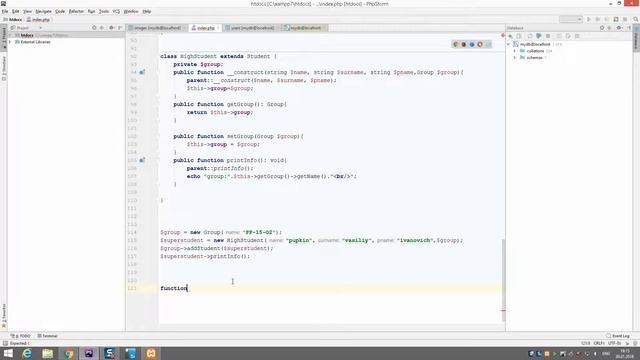This screenshot has height=360, width=640.
Task: Click 'class HighStudent extends Student' line
Action: click(218, 56)
